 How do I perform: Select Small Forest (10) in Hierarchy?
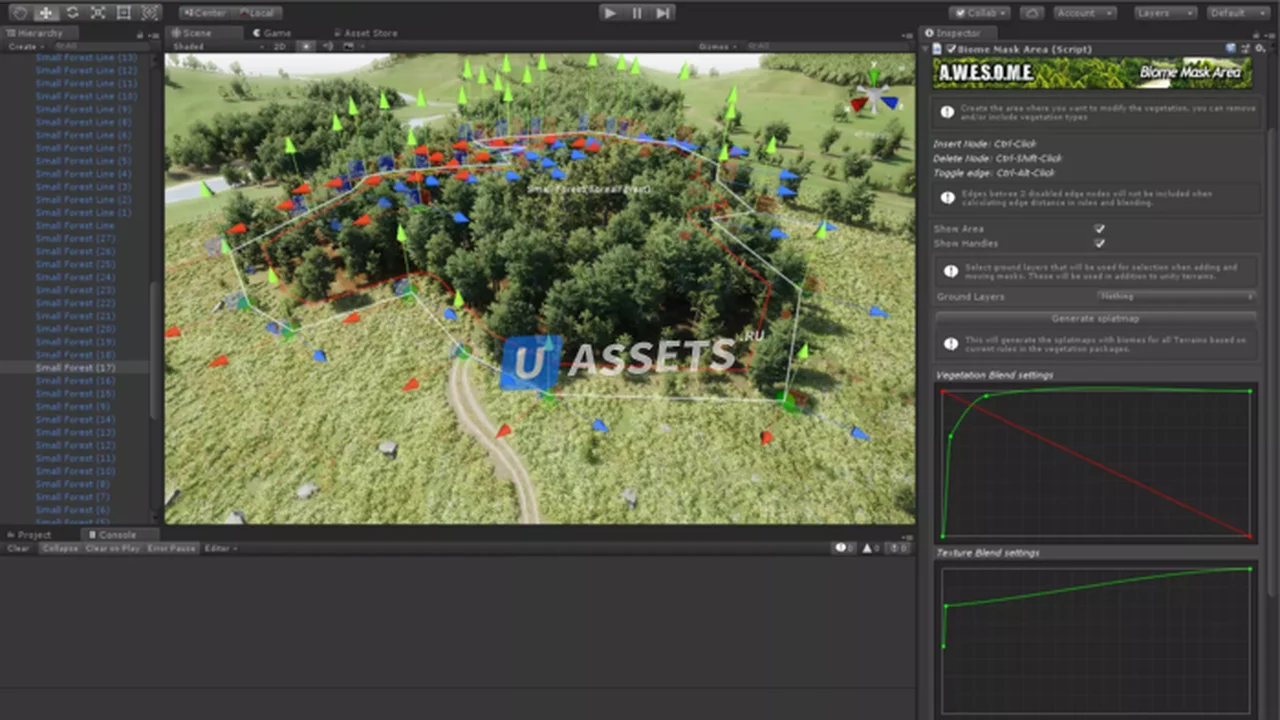pos(76,471)
